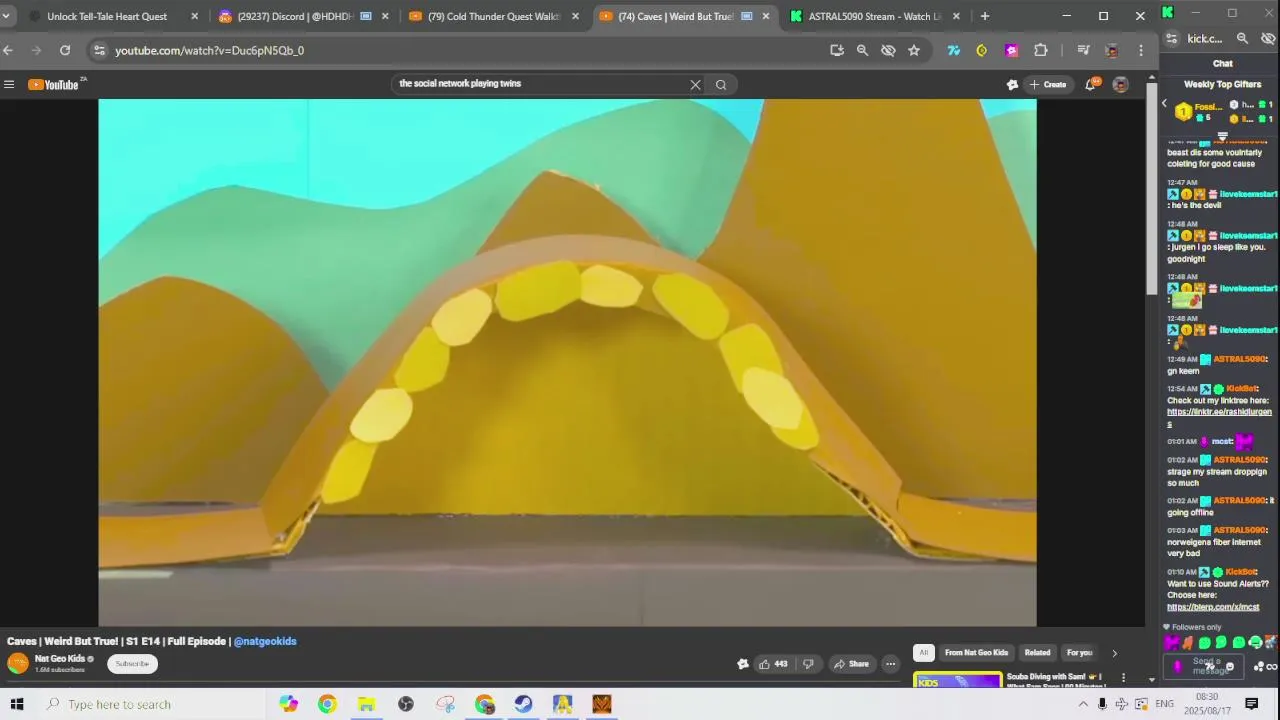Open YouTube account avatar menu
The width and height of the screenshot is (1280, 720).
pyautogui.click(x=1120, y=84)
